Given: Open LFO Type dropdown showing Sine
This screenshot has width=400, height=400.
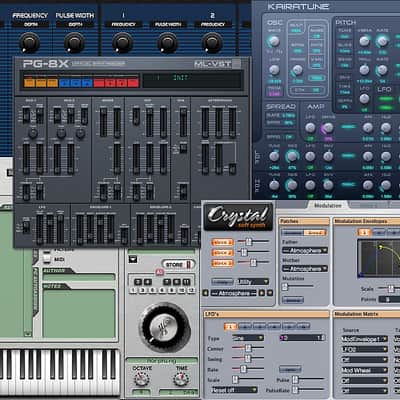Looking at the screenshot, I should pyautogui.click(x=248, y=338).
